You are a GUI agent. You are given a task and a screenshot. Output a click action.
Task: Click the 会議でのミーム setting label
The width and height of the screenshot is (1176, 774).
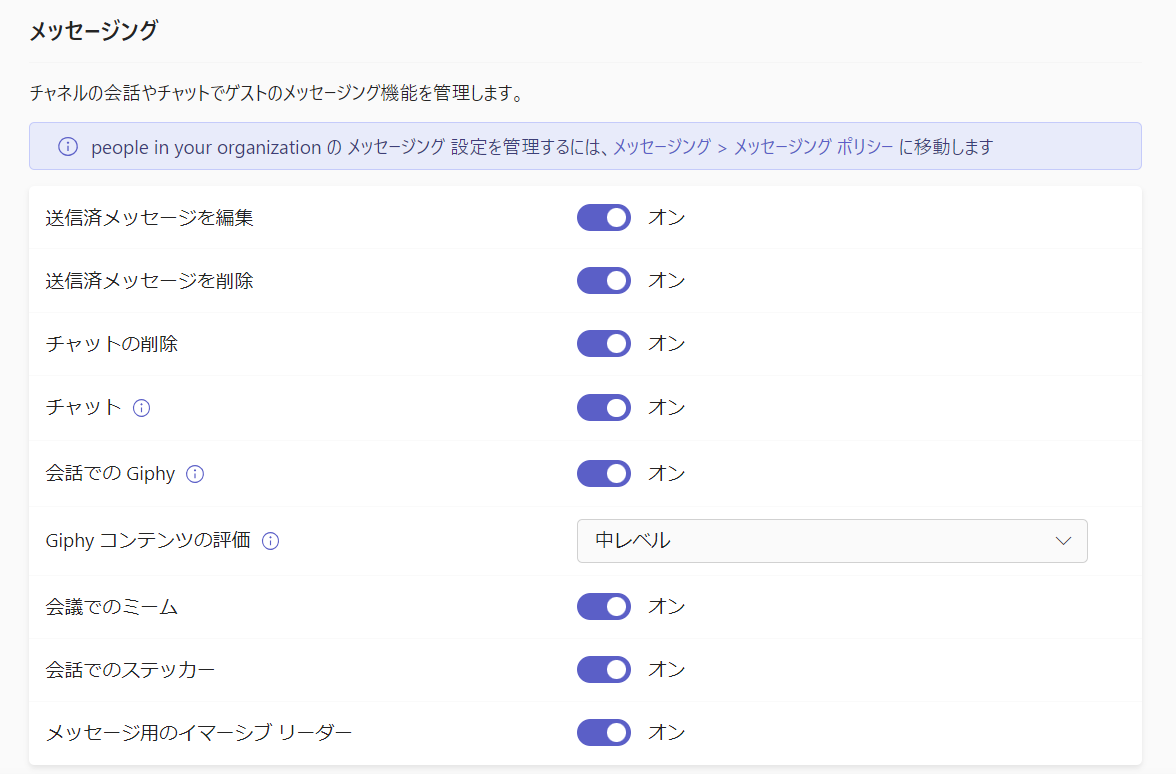point(112,606)
